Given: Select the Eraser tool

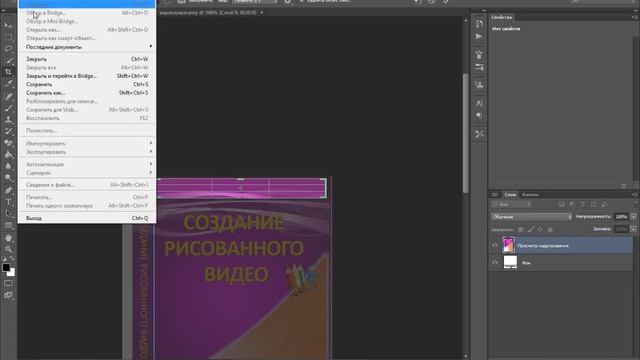Looking at the screenshot, I should [x=8, y=143].
